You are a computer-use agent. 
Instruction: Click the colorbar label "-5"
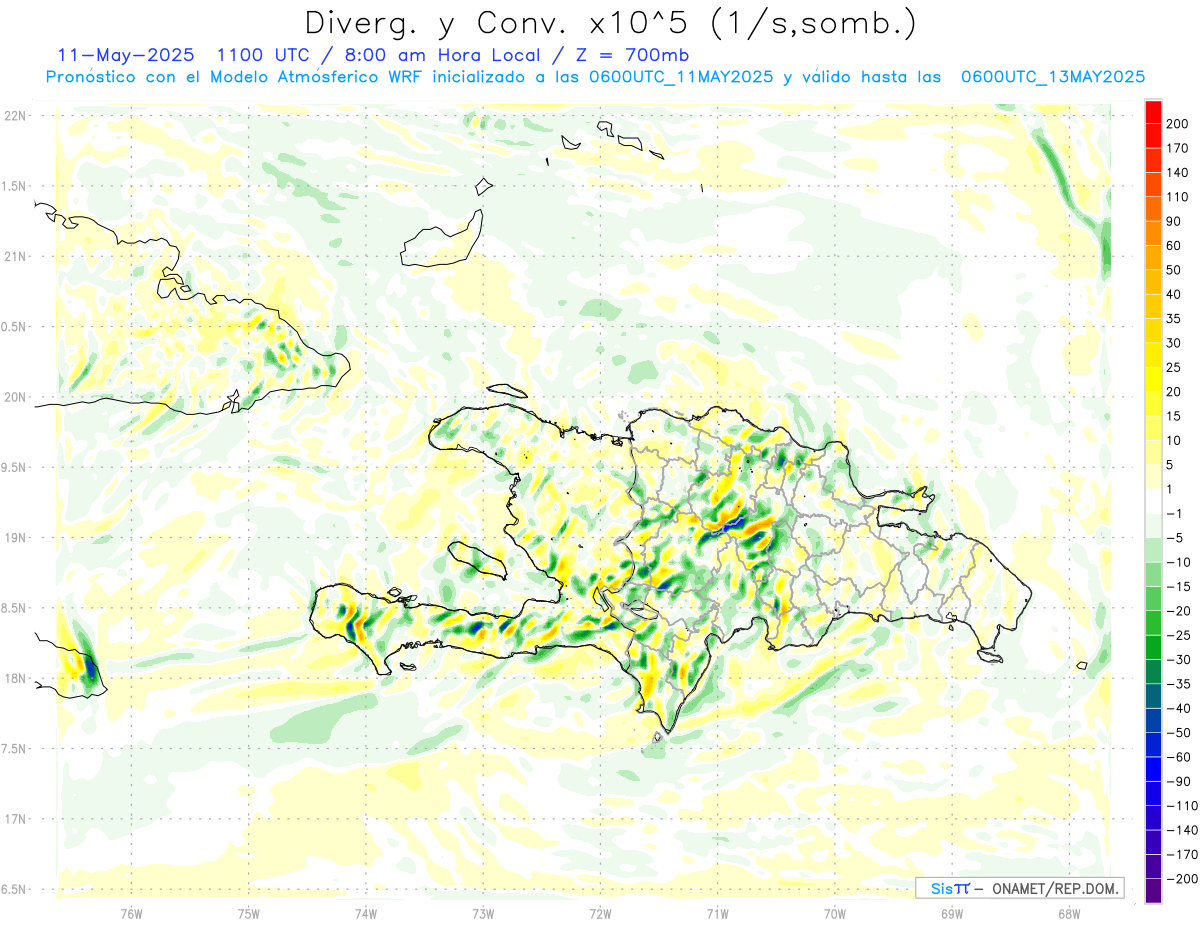tap(1176, 538)
